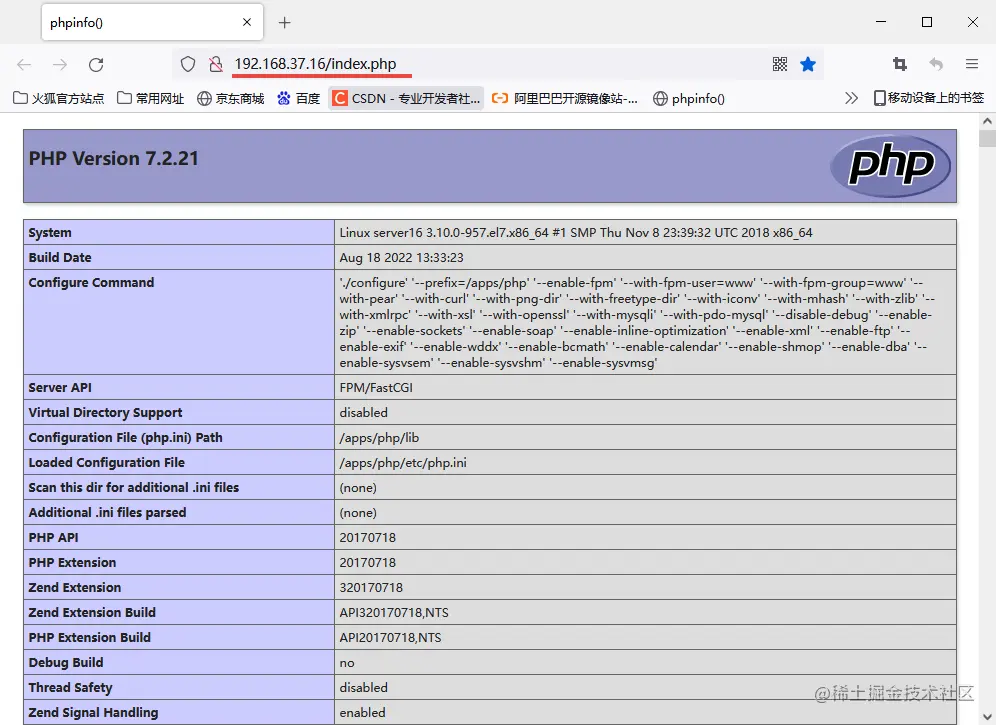
Task: Click the Scan this dir for additional .ini files label
Action: coord(133,487)
